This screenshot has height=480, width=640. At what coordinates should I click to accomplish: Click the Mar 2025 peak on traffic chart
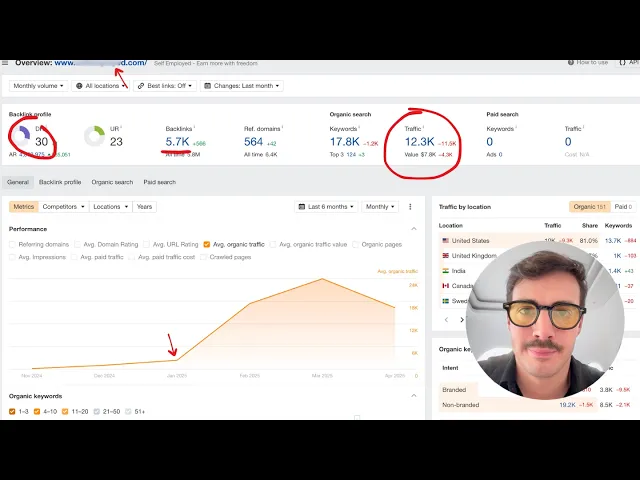[322, 279]
